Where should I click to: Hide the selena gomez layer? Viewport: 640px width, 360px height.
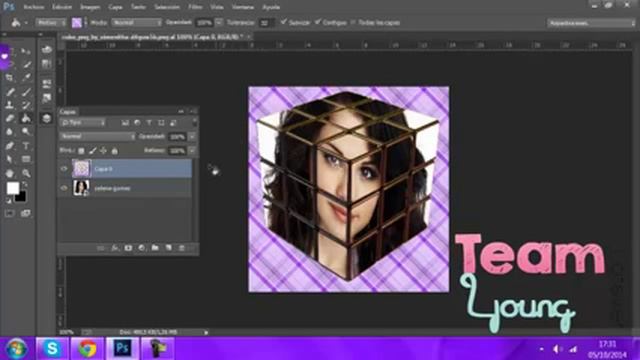coord(64,188)
